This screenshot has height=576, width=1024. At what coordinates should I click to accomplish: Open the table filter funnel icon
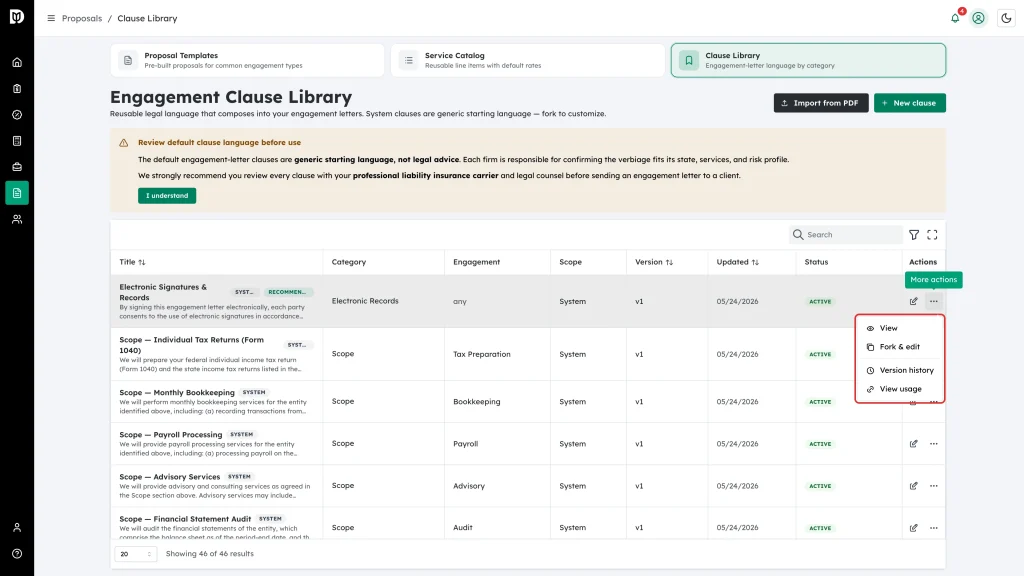pos(914,234)
